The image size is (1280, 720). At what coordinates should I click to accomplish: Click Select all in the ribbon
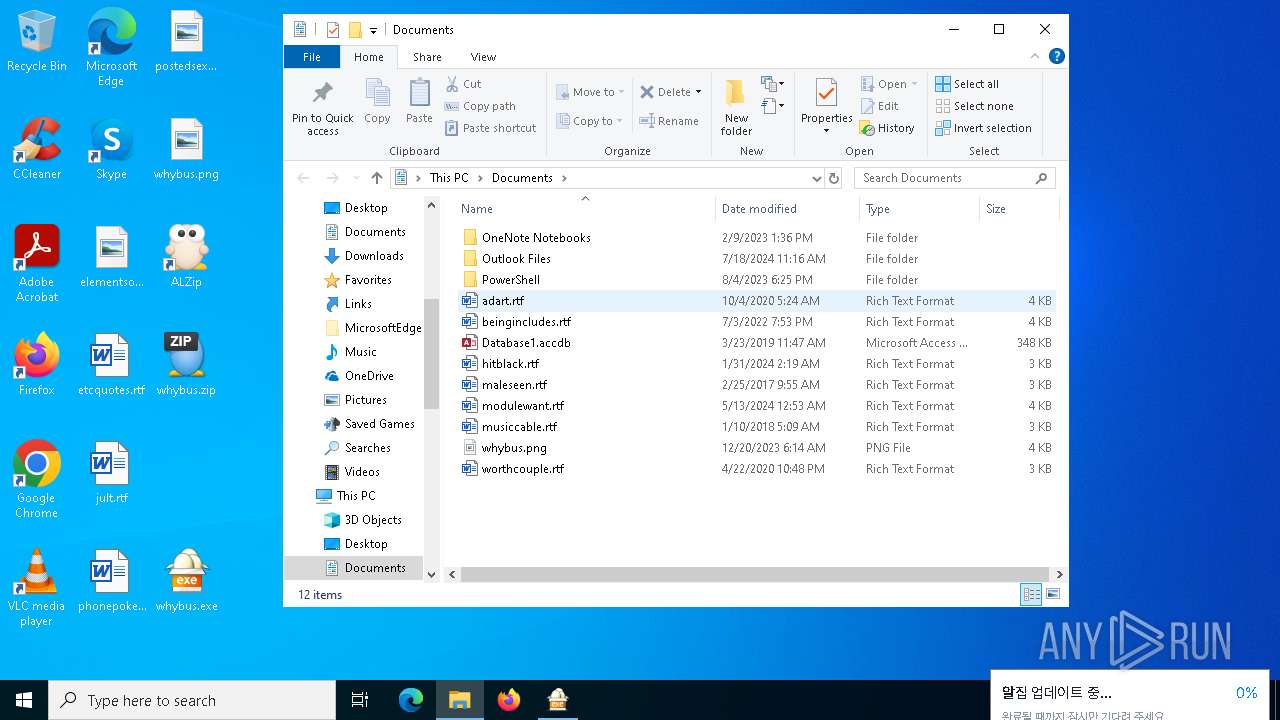coord(967,84)
